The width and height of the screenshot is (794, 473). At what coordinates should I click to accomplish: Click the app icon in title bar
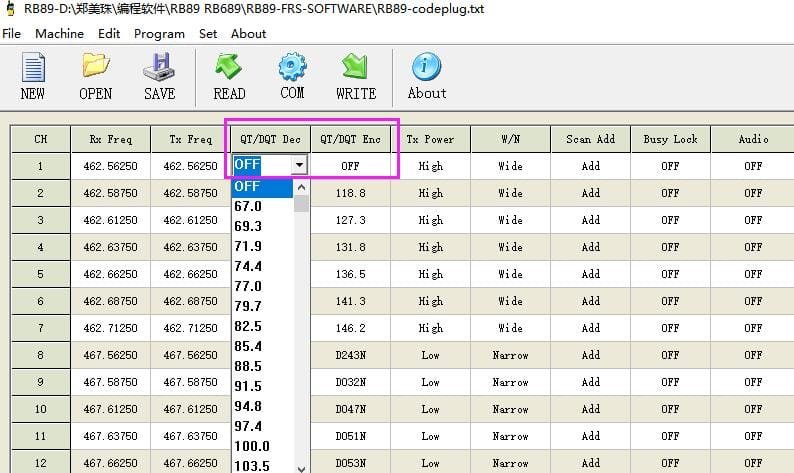9,9
